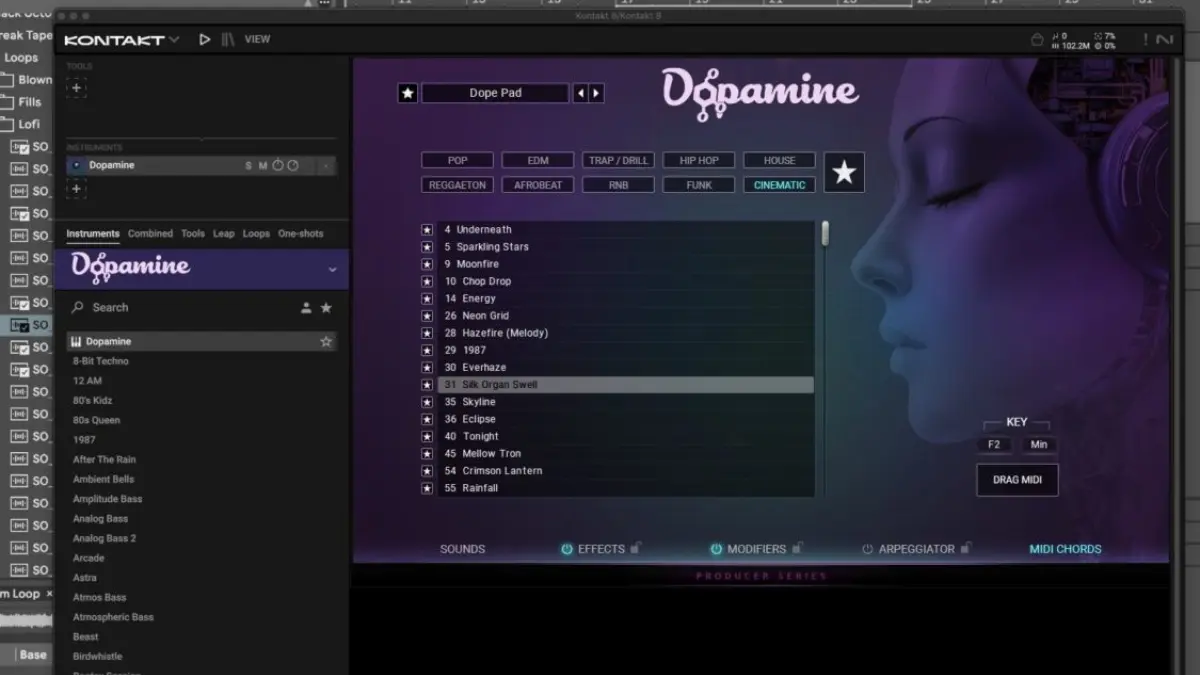Toggle the lock icon next to MODIFIERS
1200x675 pixels.
click(797, 548)
